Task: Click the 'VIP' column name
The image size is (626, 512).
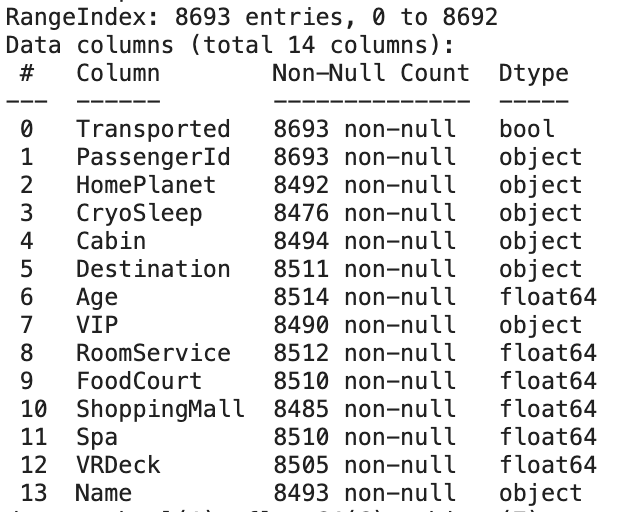Action: 96,325
